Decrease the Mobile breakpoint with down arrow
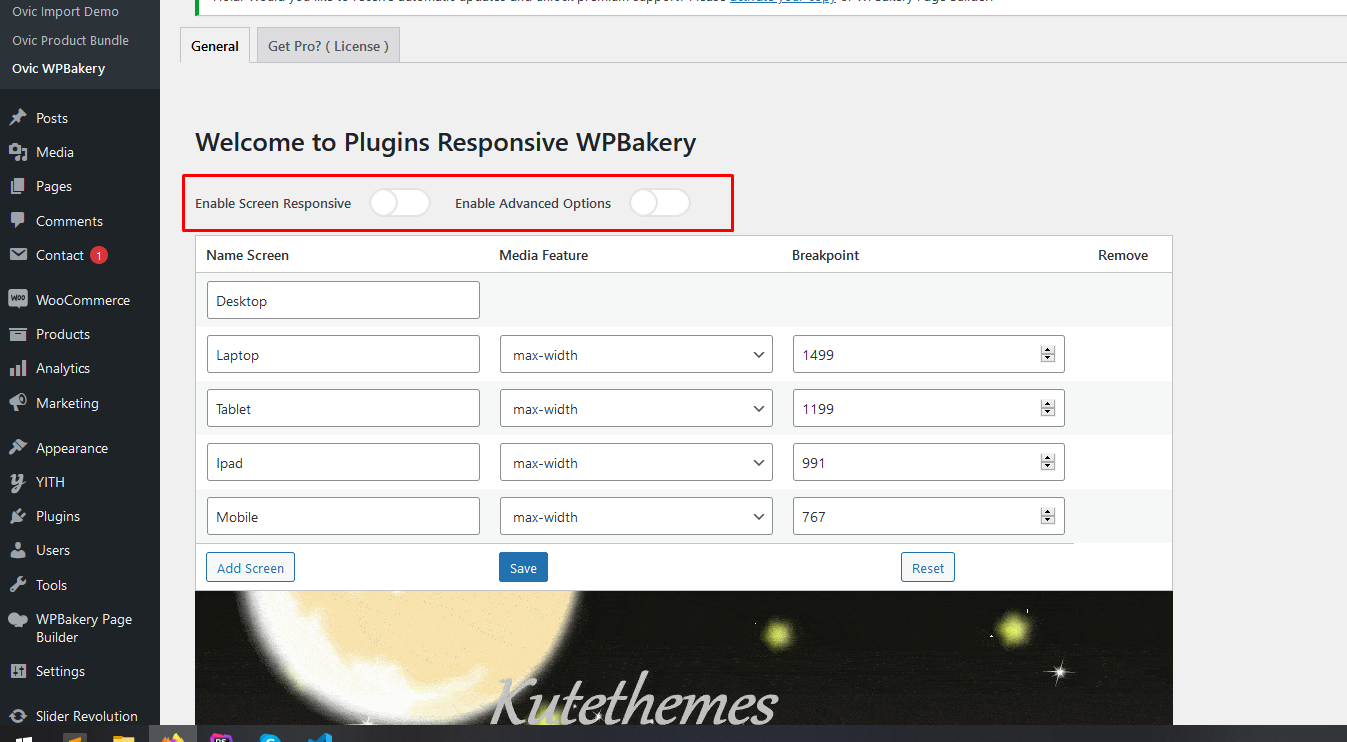This screenshot has height=742, width=1347. [x=1048, y=521]
